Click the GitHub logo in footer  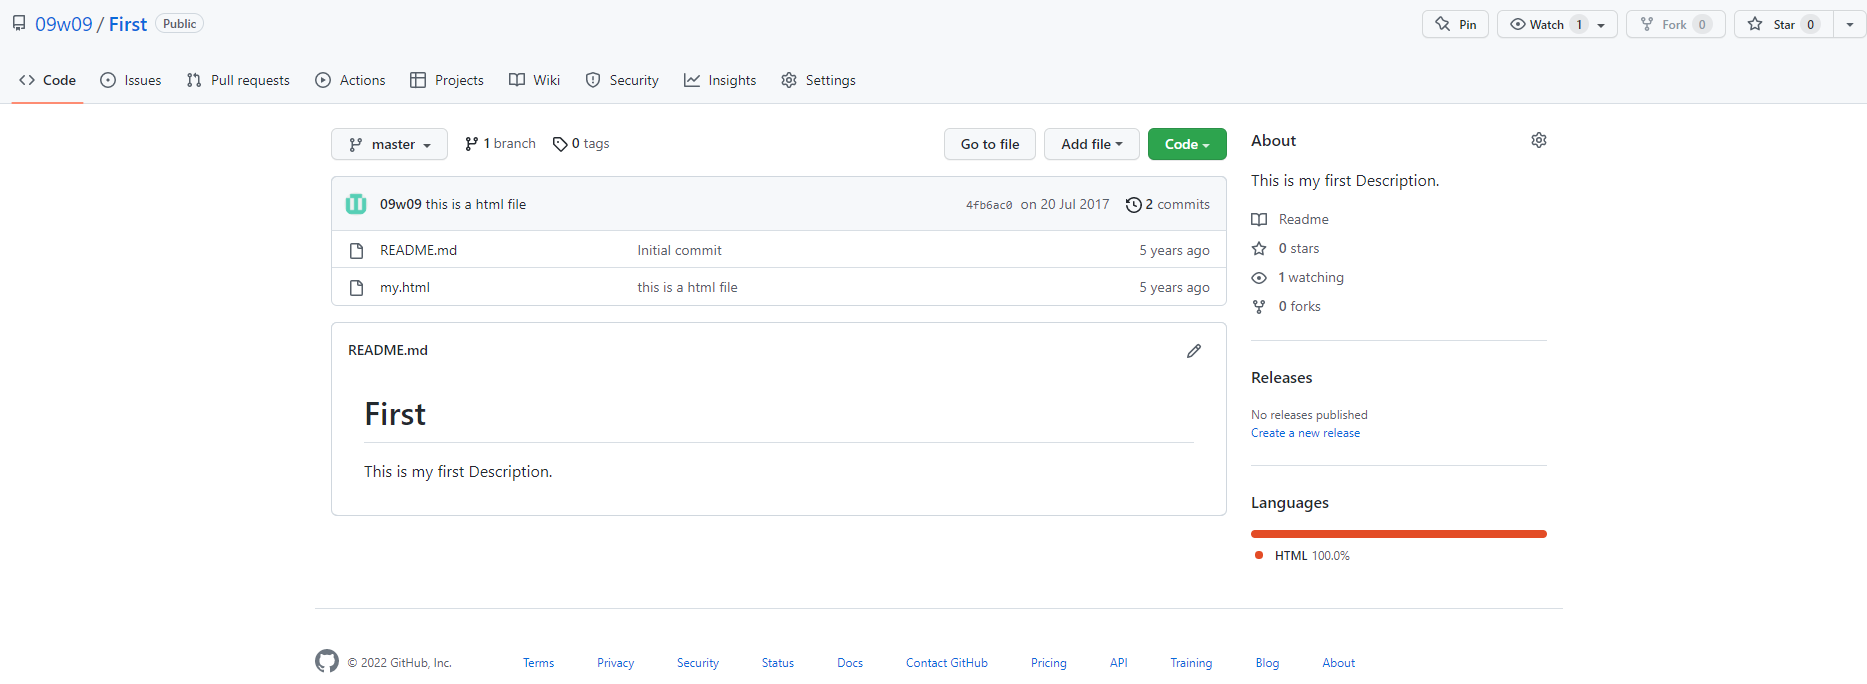pyautogui.click(x=327, y=662)
